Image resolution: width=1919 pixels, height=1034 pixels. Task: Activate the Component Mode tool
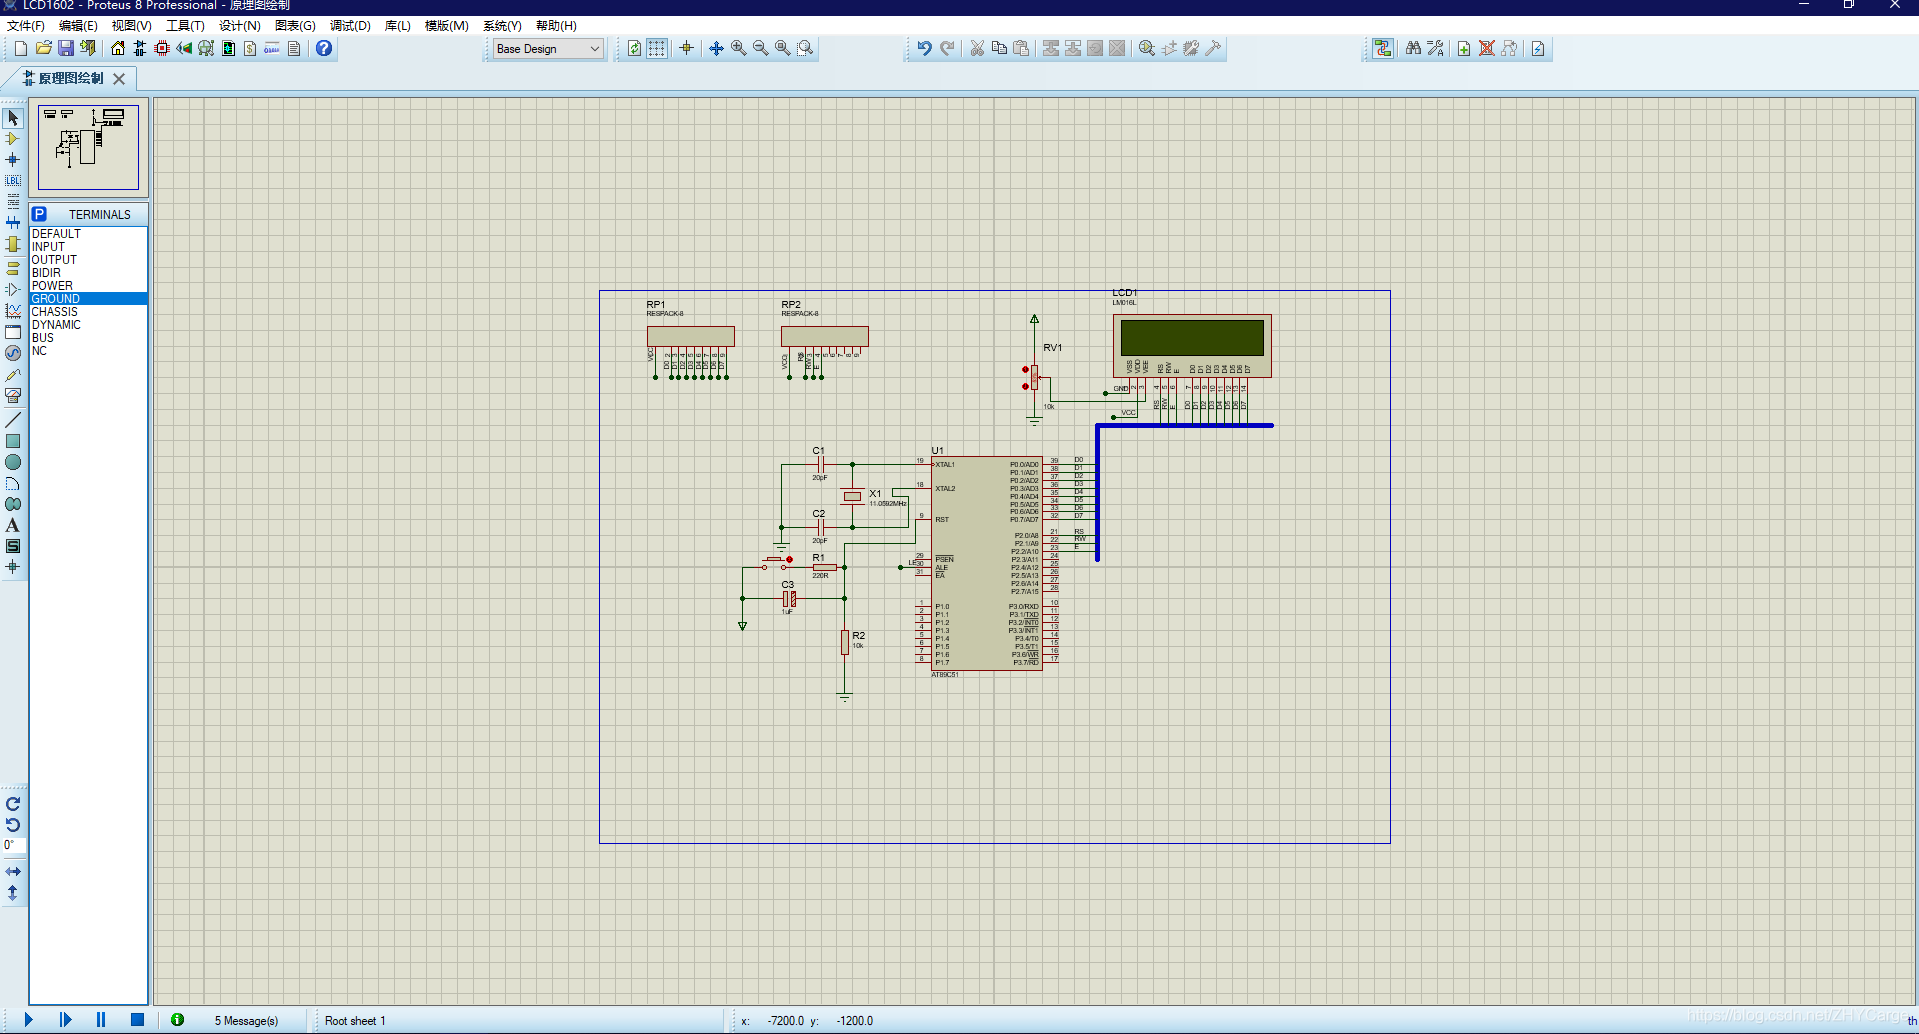(x=13, y=139)
